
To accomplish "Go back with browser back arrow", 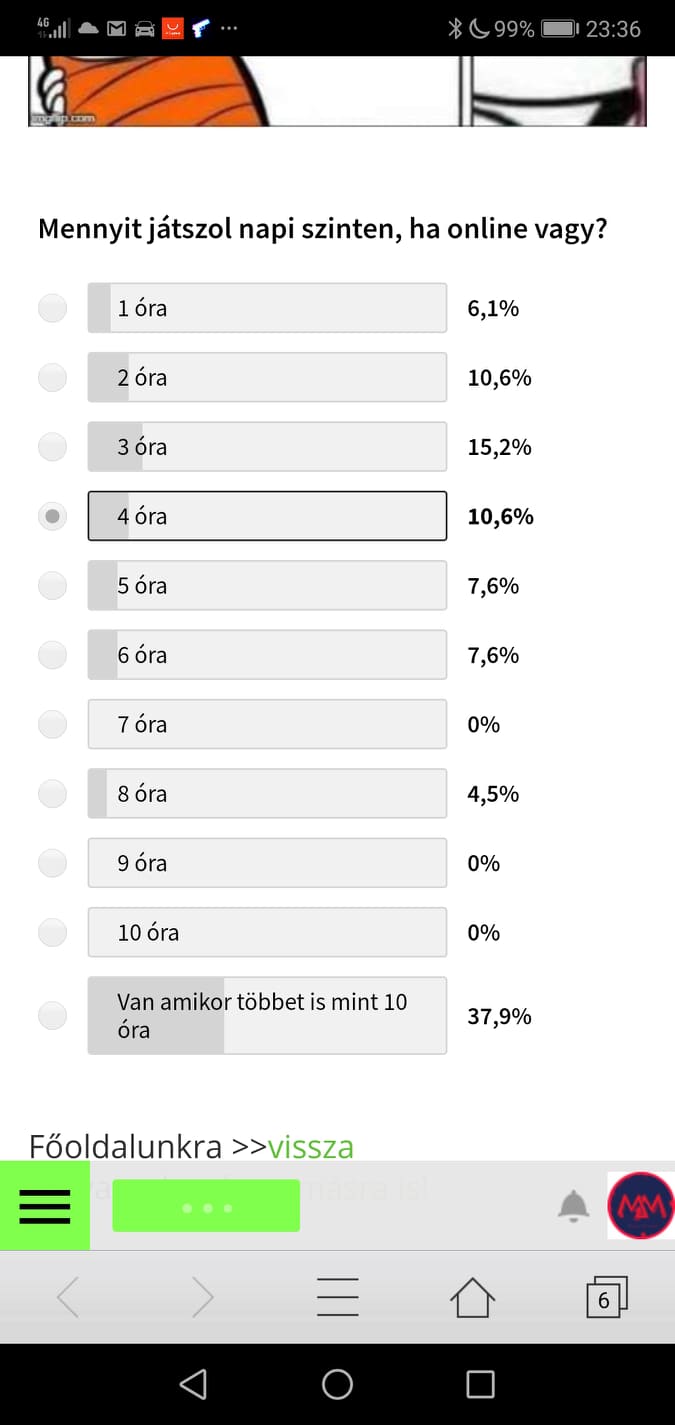I will (68, 1297).
